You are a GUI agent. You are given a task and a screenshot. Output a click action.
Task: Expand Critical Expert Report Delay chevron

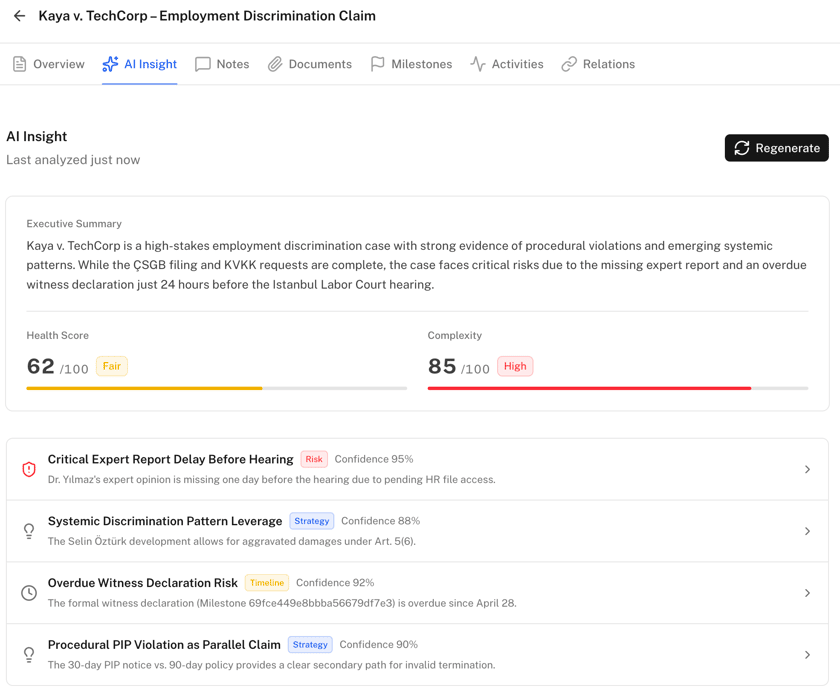coord(807,469)
